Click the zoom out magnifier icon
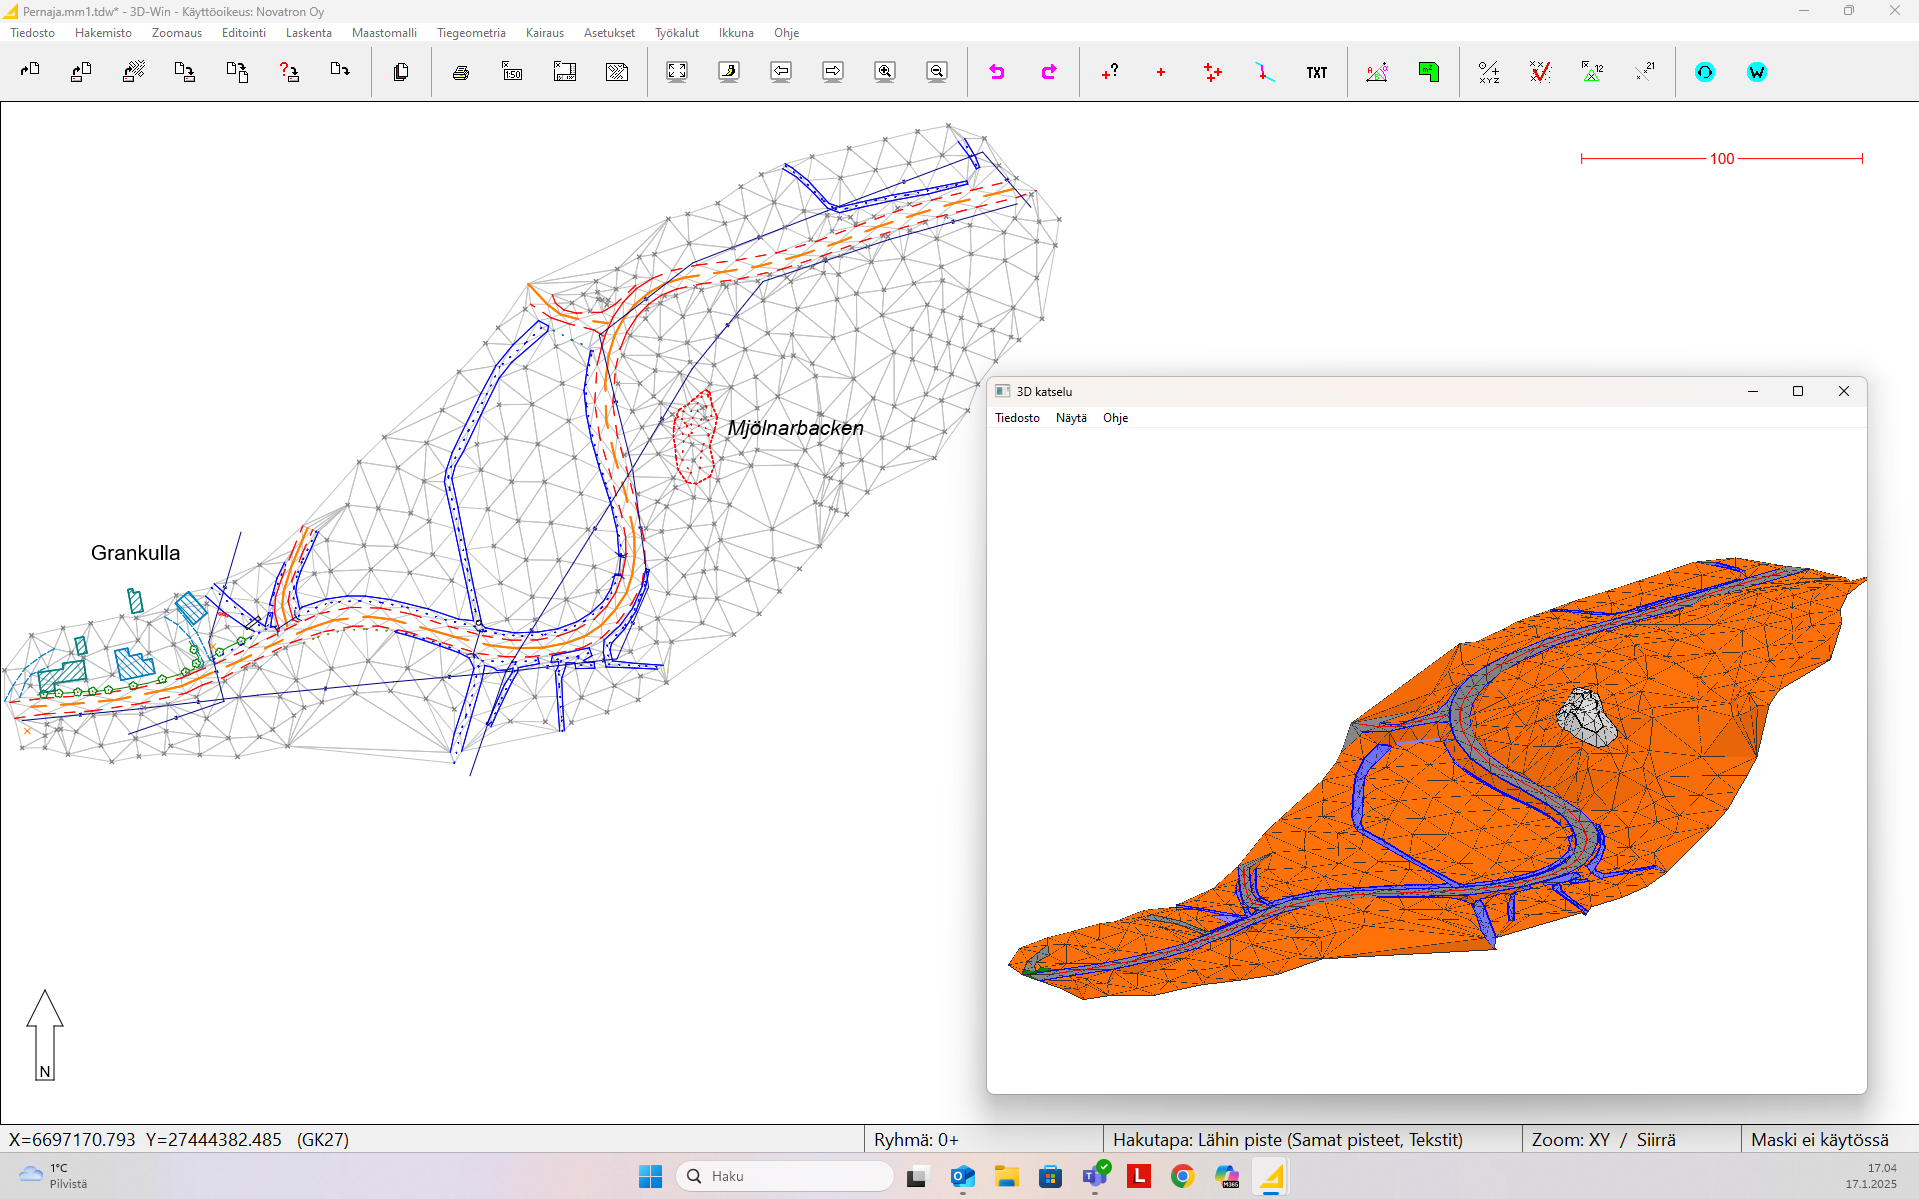 tap(937, 72)
